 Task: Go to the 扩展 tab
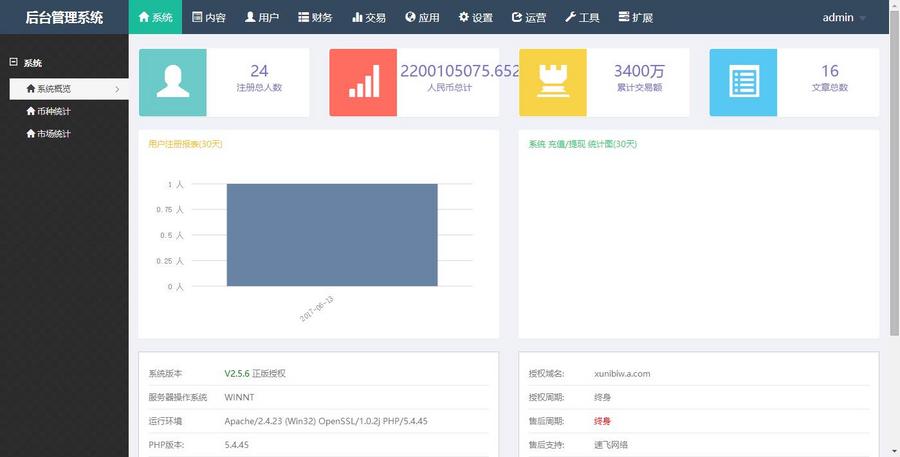coord(635,17)
